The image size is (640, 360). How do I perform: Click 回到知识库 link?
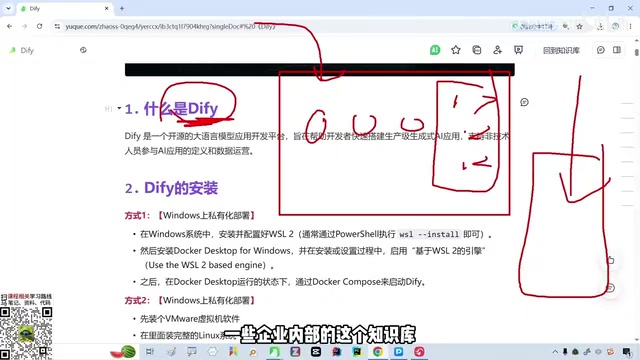coord(561,50)
